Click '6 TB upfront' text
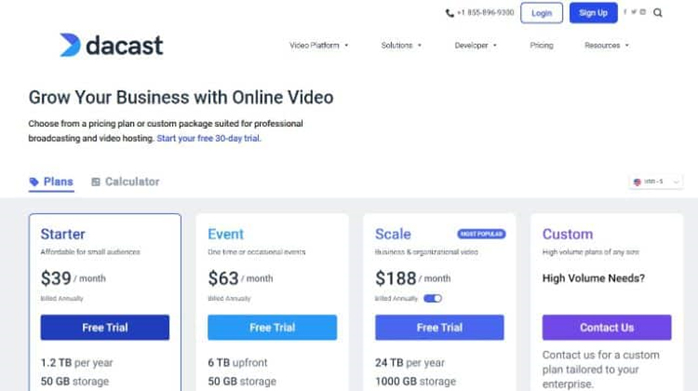The height and width of the screenshot is (391, 698). coord(238,362)
